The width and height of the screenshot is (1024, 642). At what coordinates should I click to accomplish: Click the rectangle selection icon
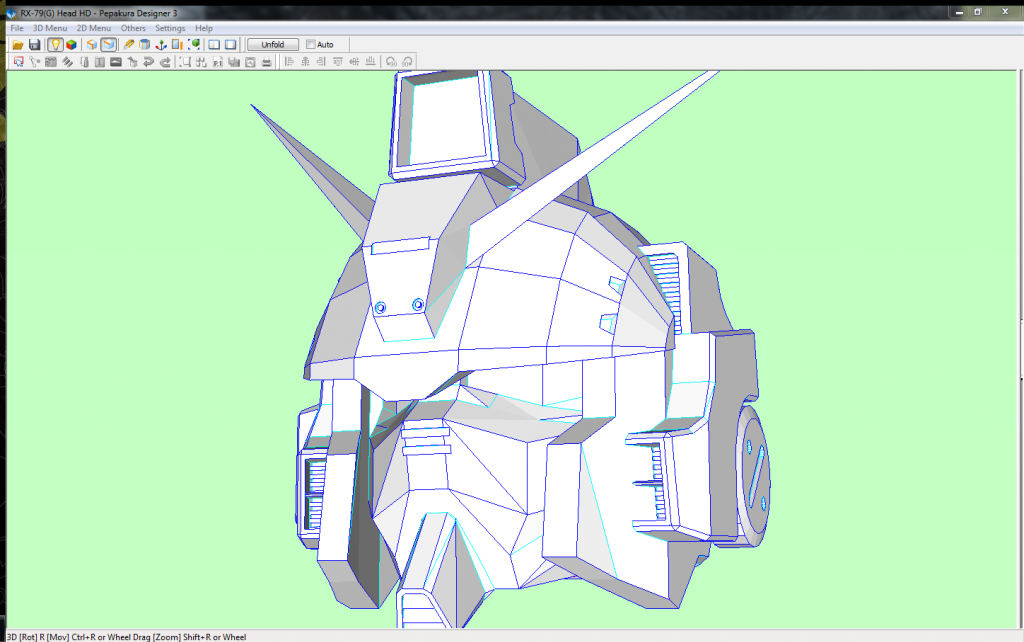(185, 62)
